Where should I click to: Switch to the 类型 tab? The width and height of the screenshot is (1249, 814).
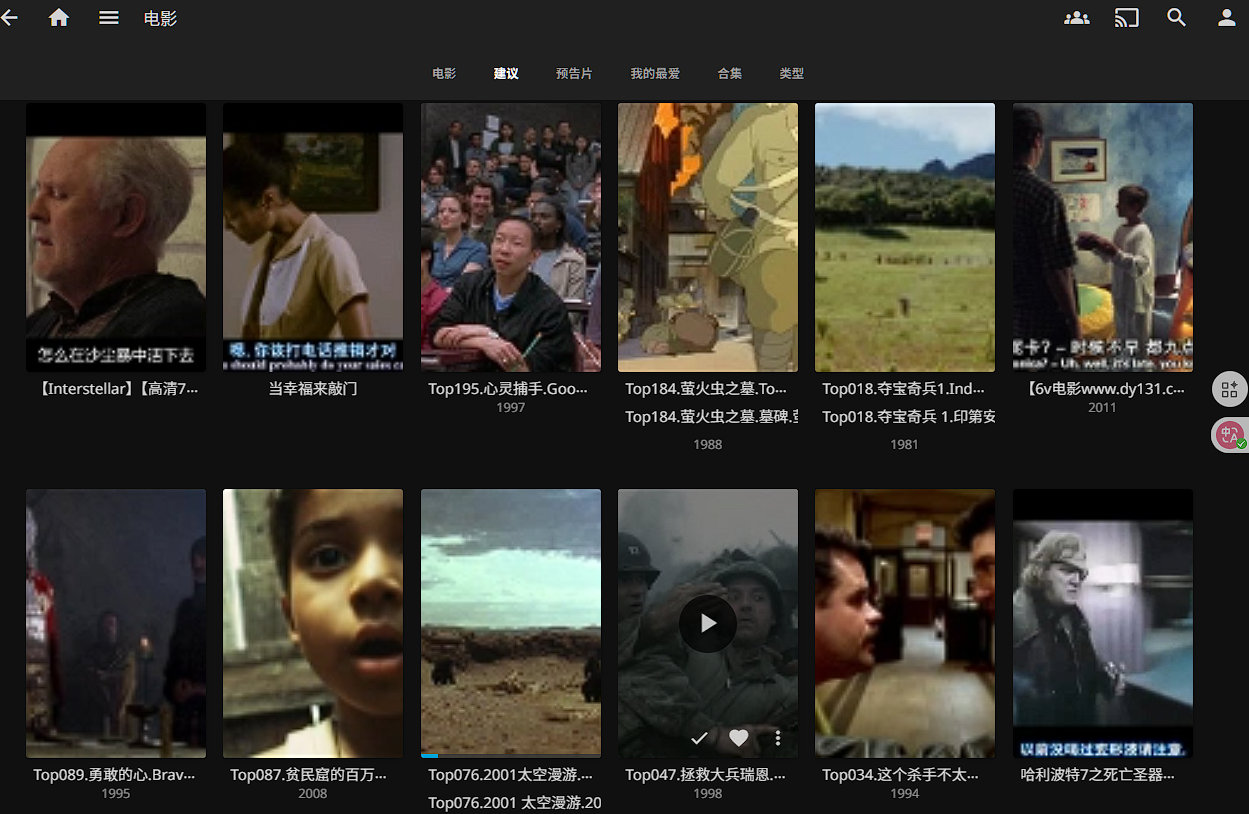(x=792, y=74)
